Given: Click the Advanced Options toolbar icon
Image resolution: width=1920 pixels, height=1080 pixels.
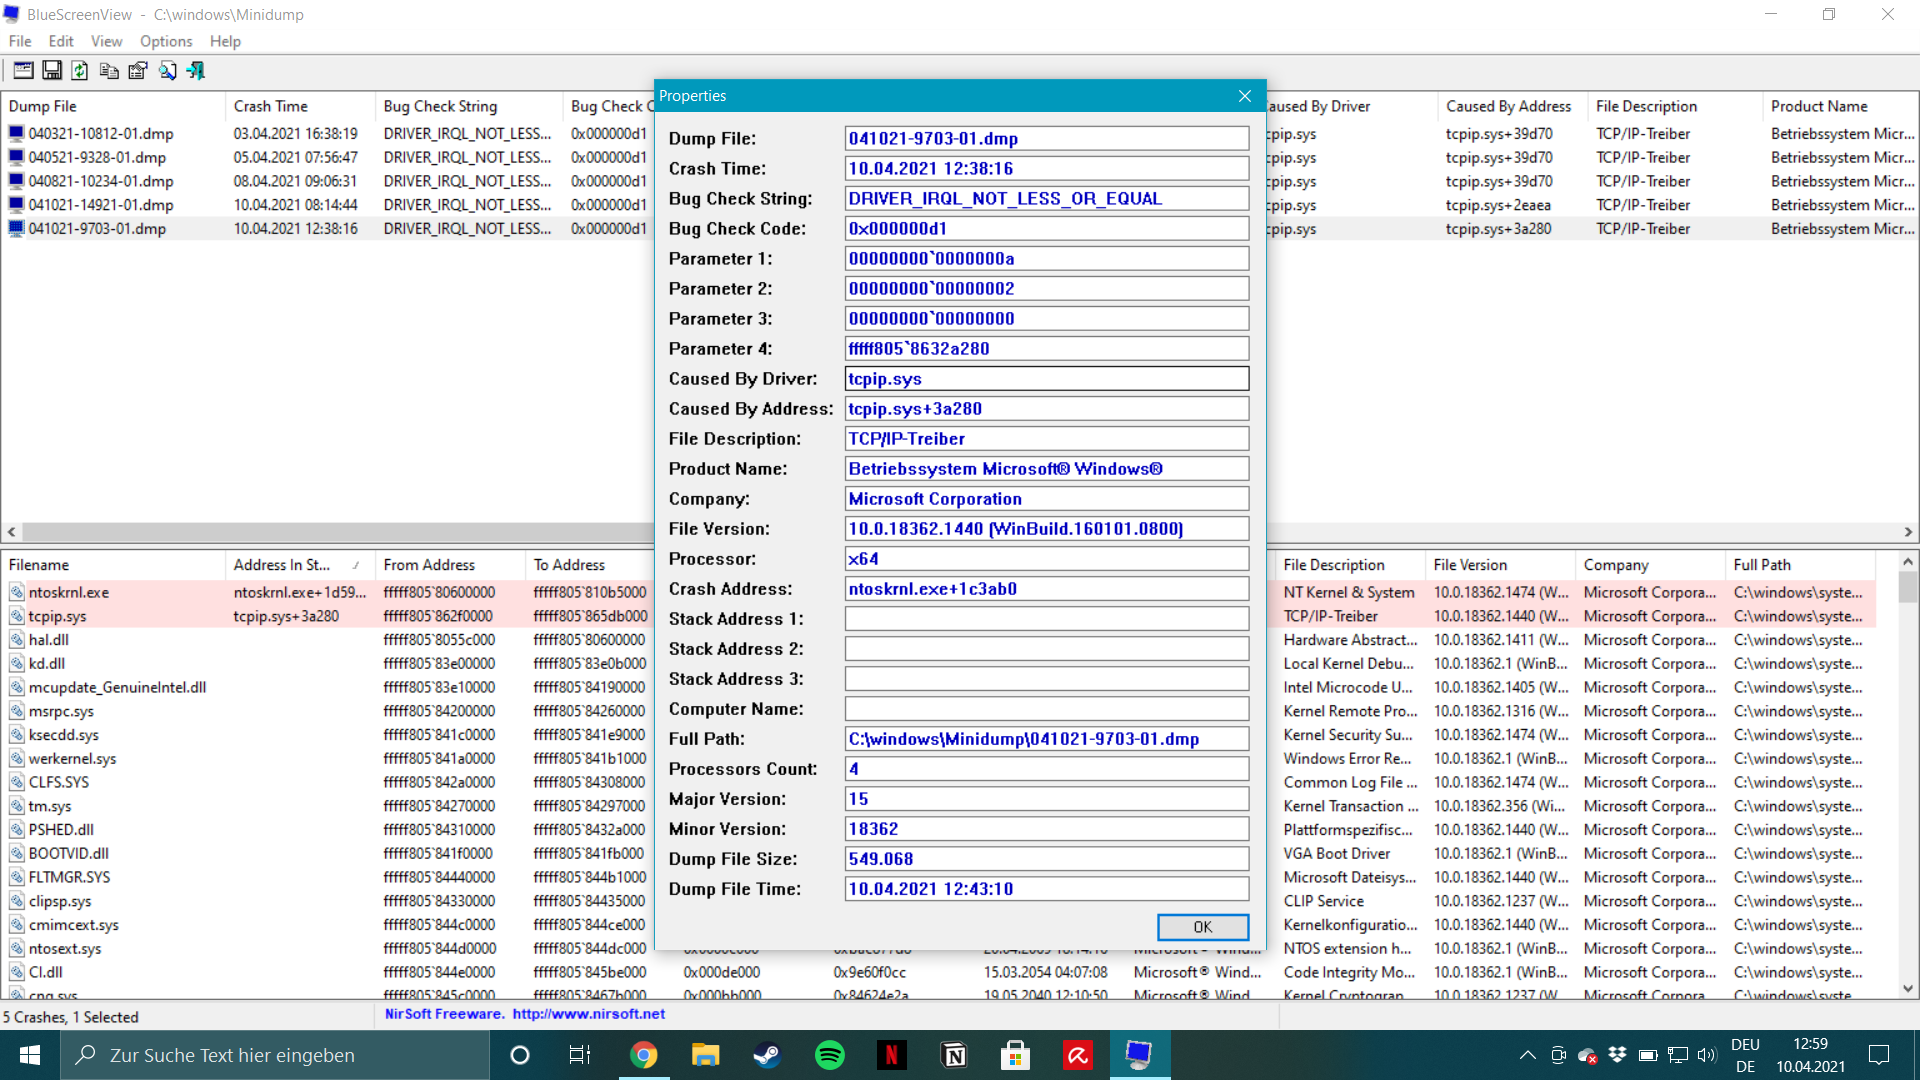Looking at the screenshot, I should (x=23, y=70).
